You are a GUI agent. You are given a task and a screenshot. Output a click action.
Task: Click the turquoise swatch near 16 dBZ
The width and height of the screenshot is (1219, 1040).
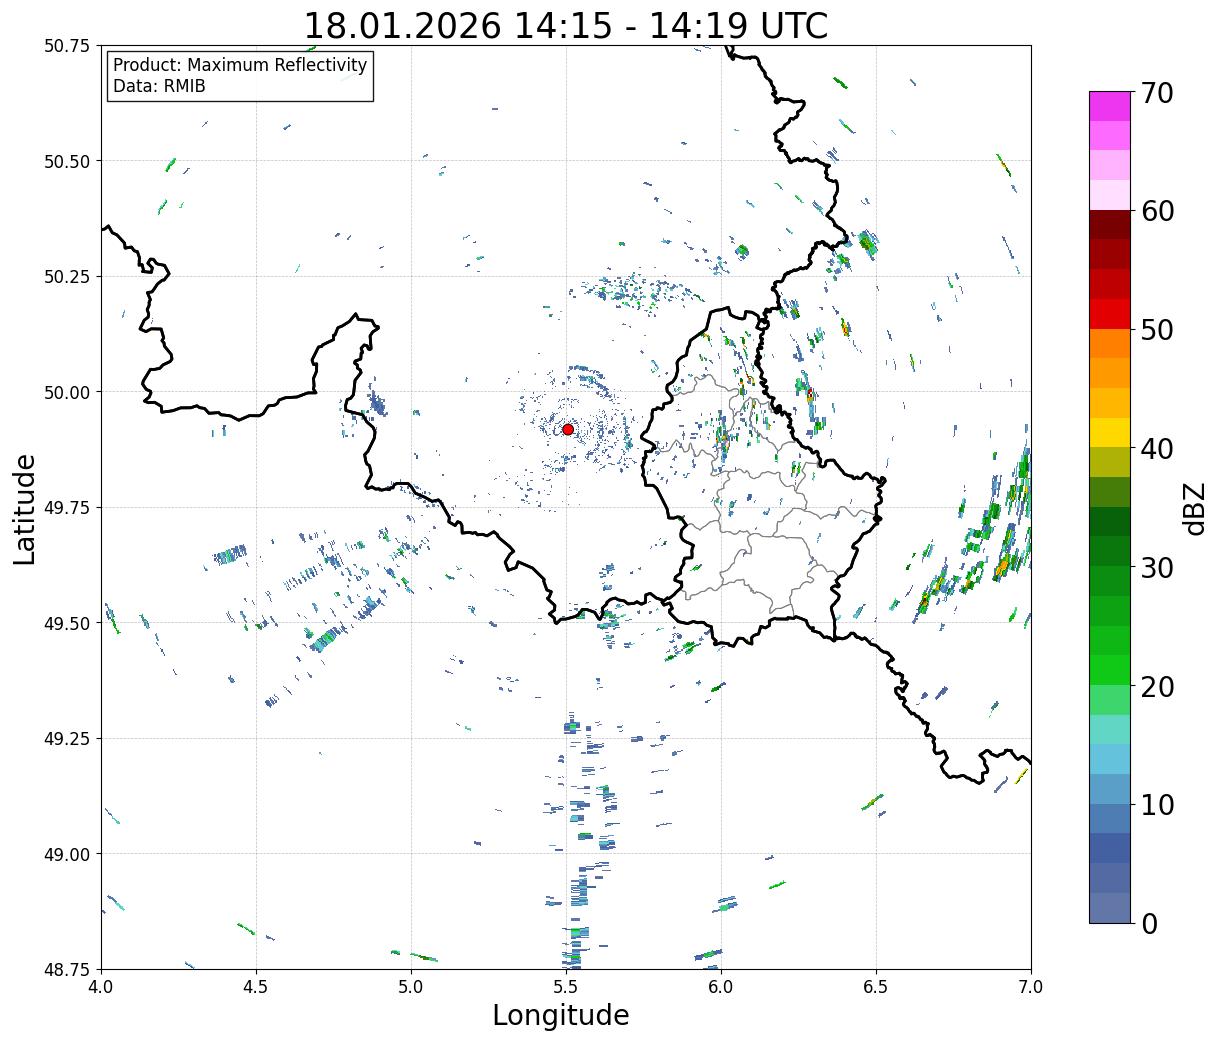(x=1110, y=729)
